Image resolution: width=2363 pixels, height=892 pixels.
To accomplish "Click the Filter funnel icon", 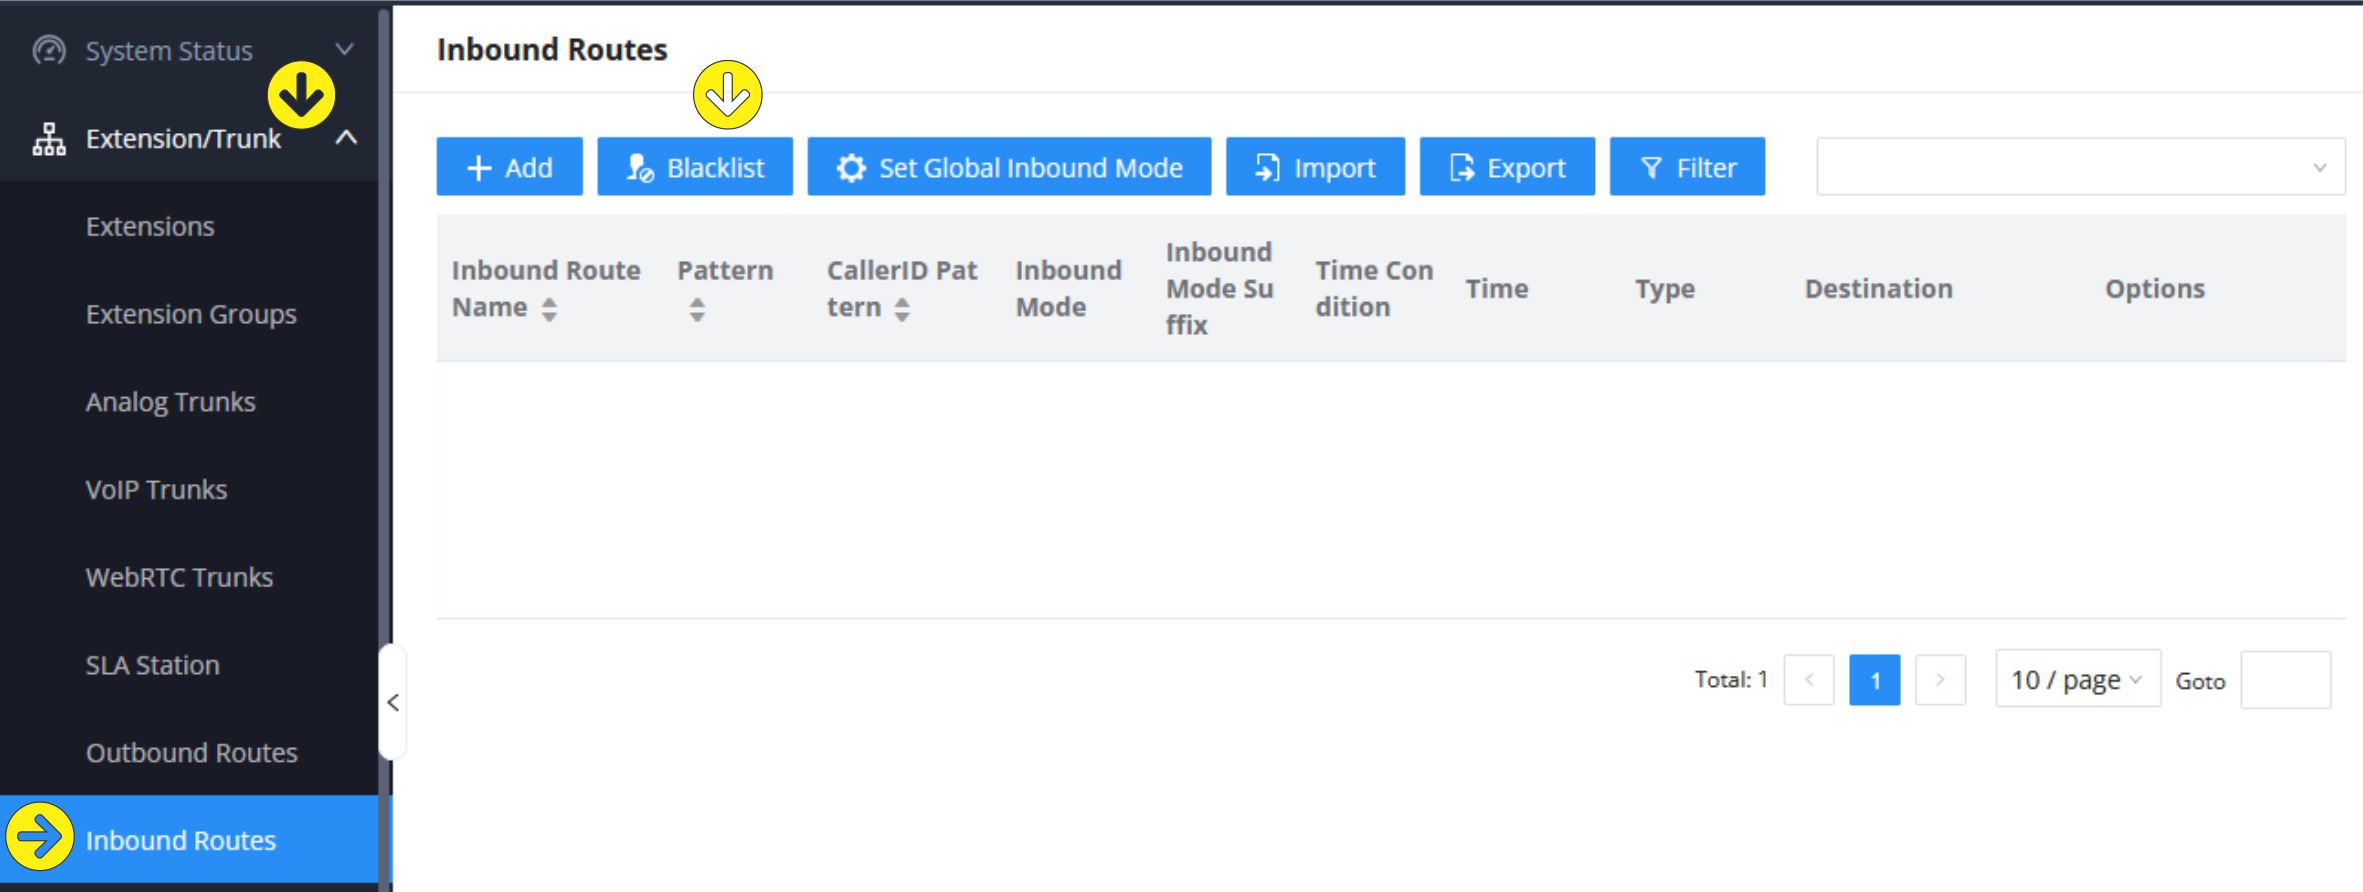I will pyautogui.click(x=1651, y=168).
